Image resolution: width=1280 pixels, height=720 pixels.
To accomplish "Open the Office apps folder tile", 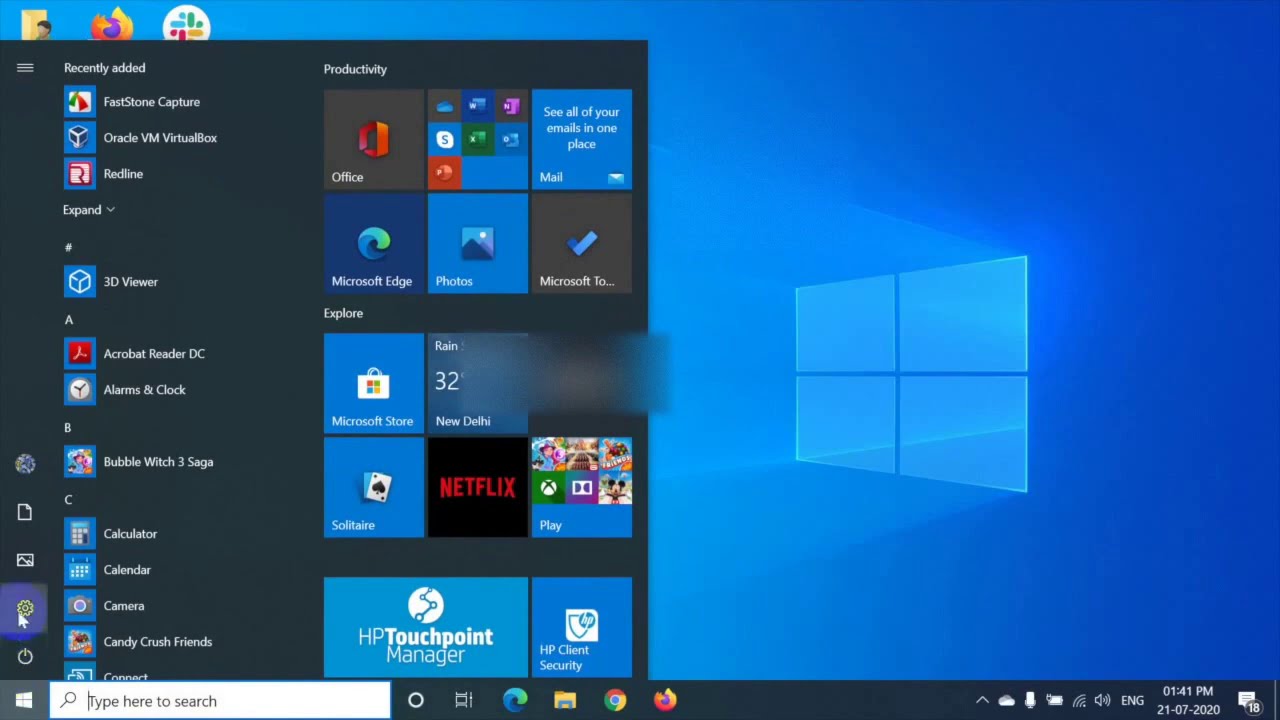I will (x=478, y=140).
